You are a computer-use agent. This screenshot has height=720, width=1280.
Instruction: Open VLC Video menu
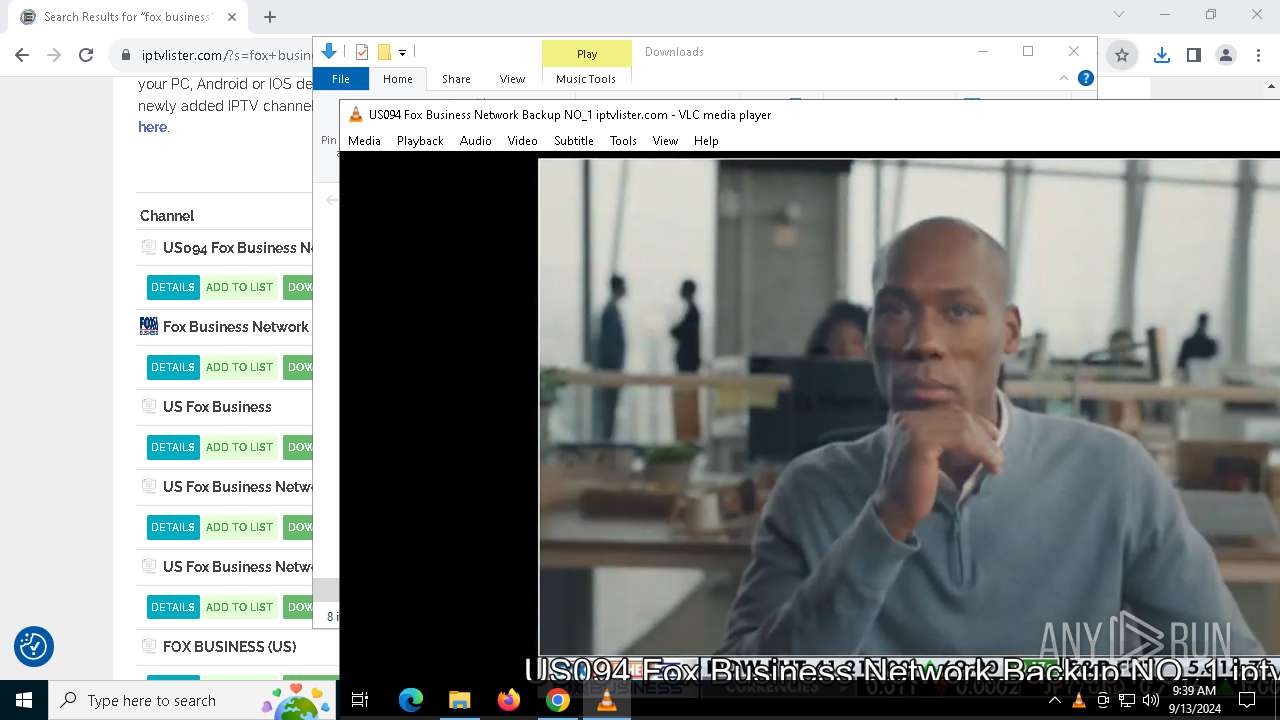click(x=522, y=141)
